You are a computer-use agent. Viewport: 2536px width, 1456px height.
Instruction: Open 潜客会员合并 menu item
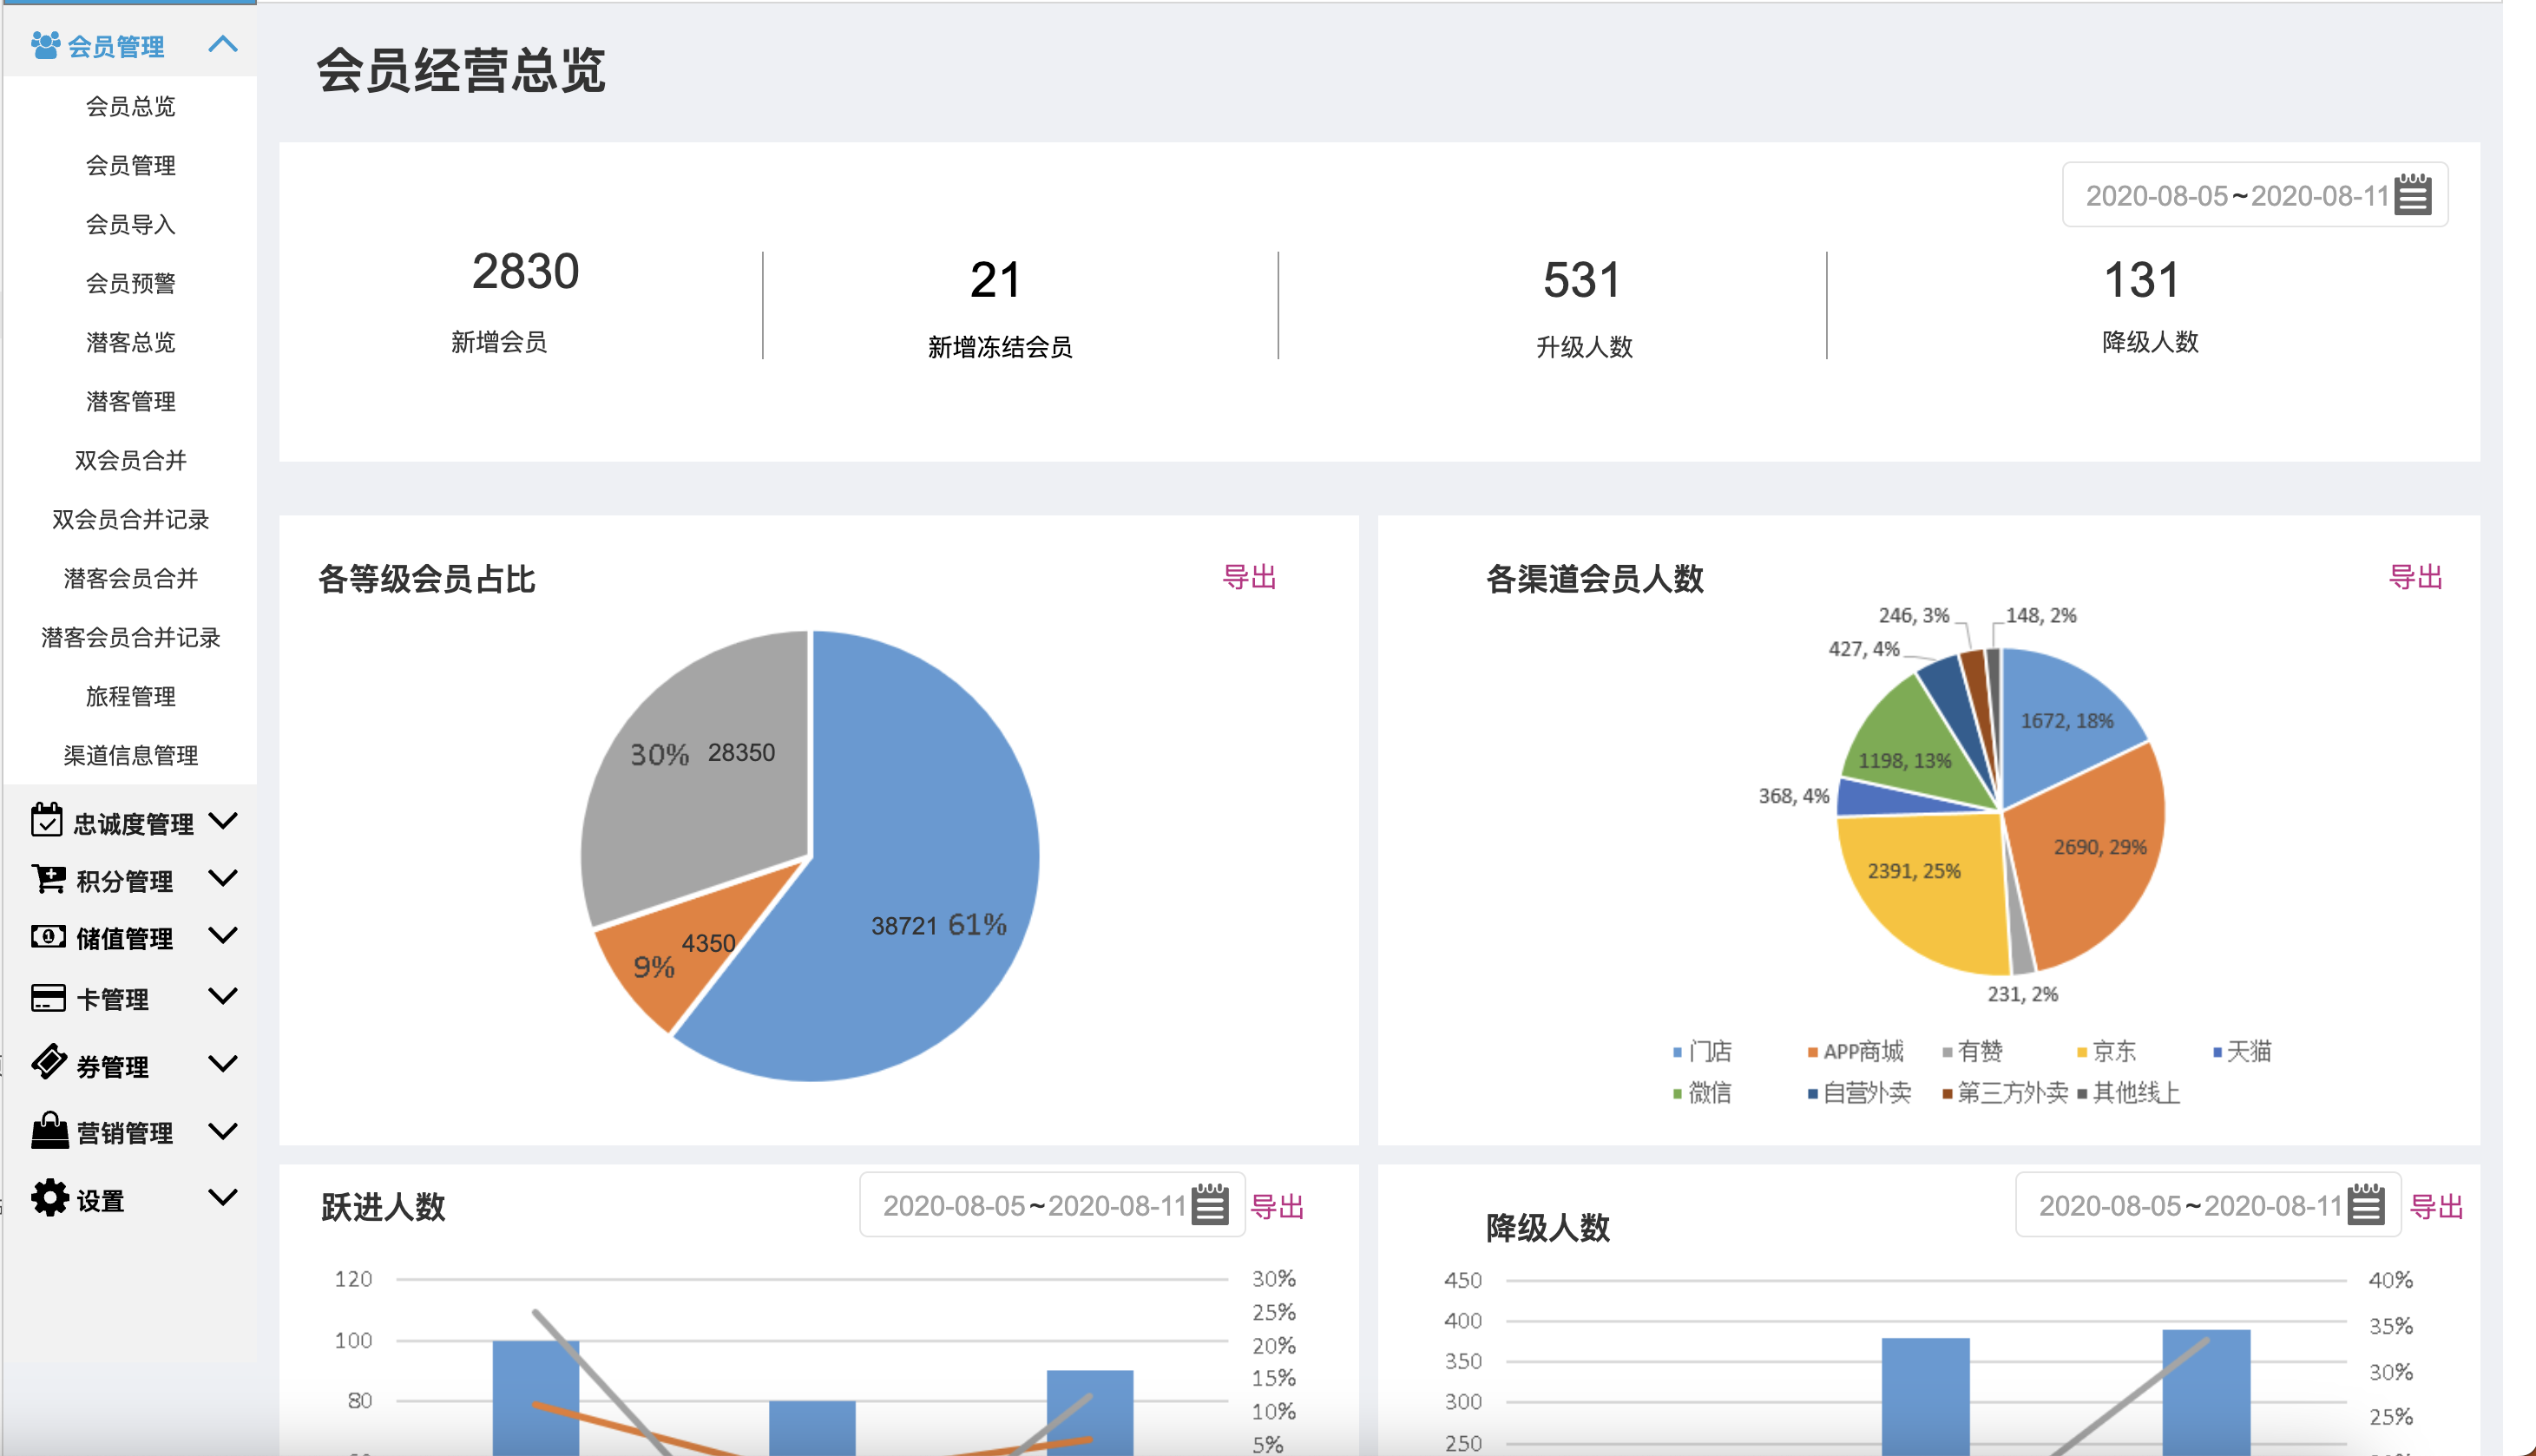tap(130, 578)
